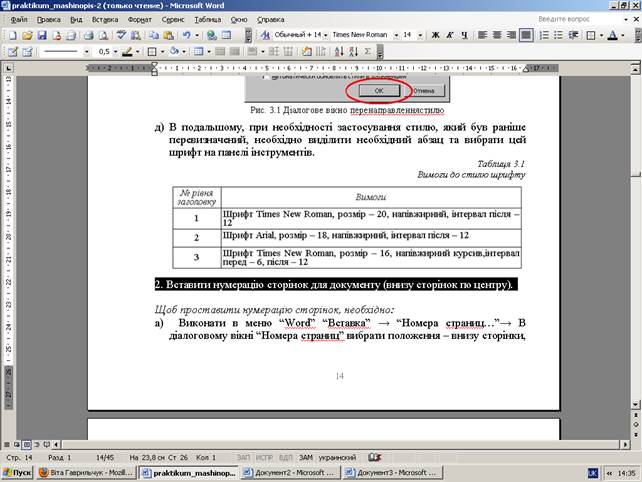
Task: Apply a bulleted list
Action: 558,35
